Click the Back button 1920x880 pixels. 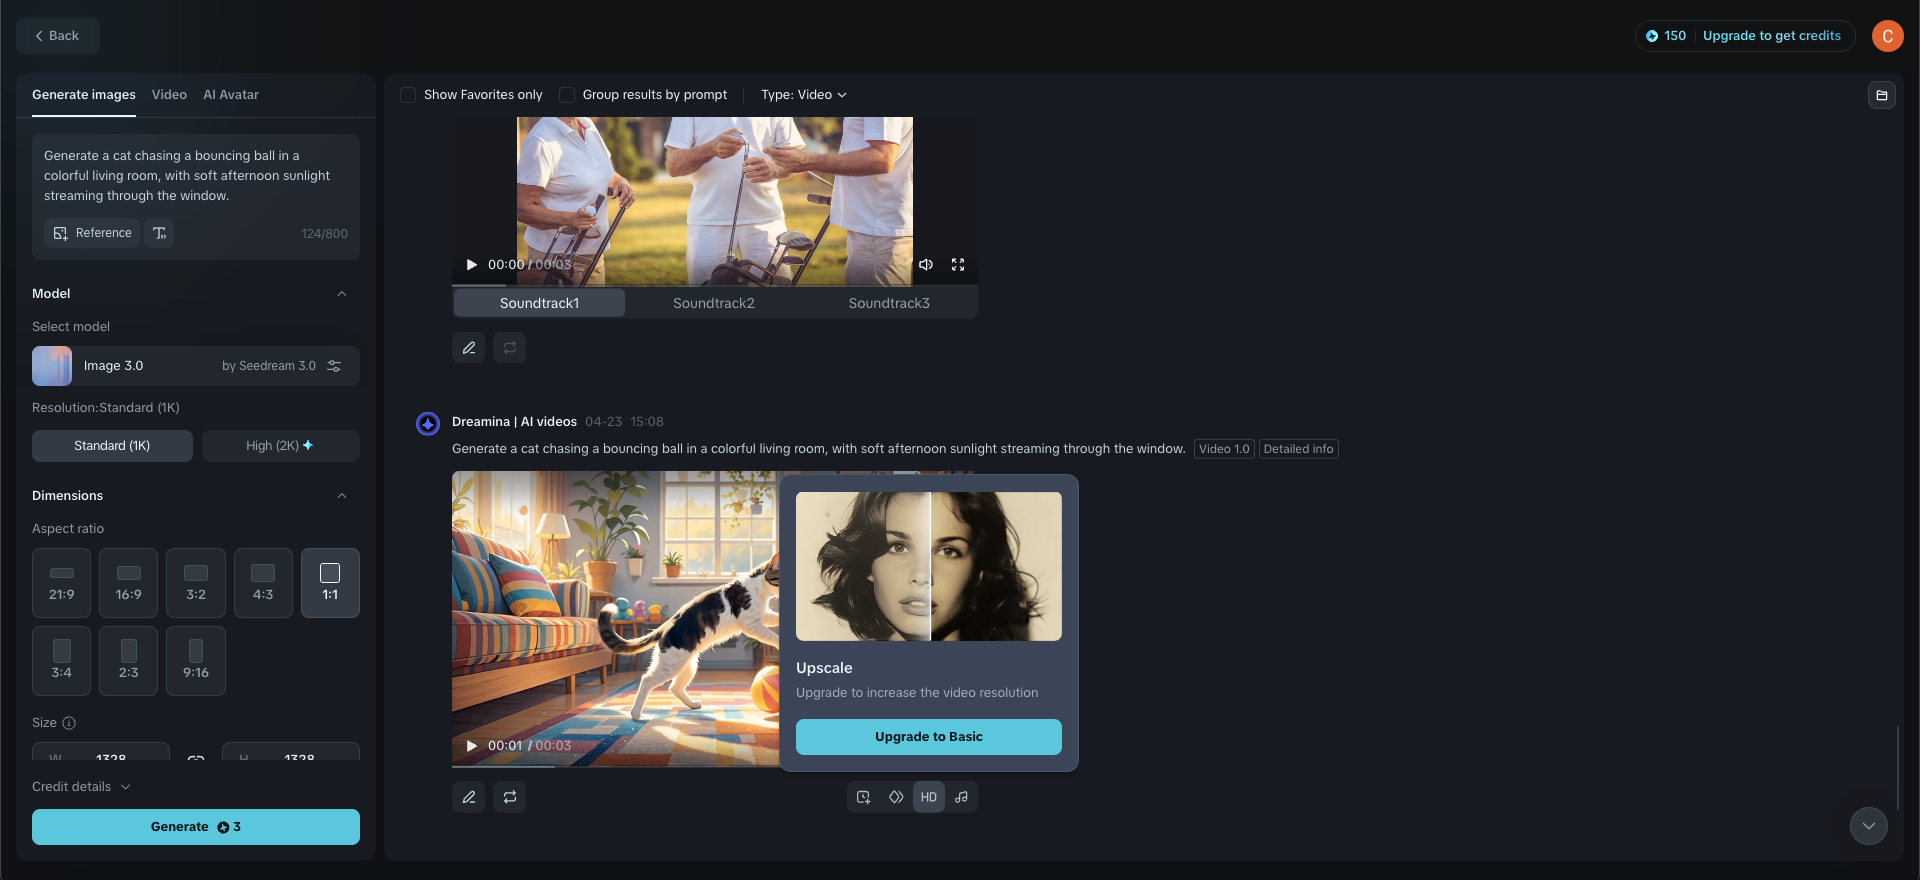[x=57, y=36]
